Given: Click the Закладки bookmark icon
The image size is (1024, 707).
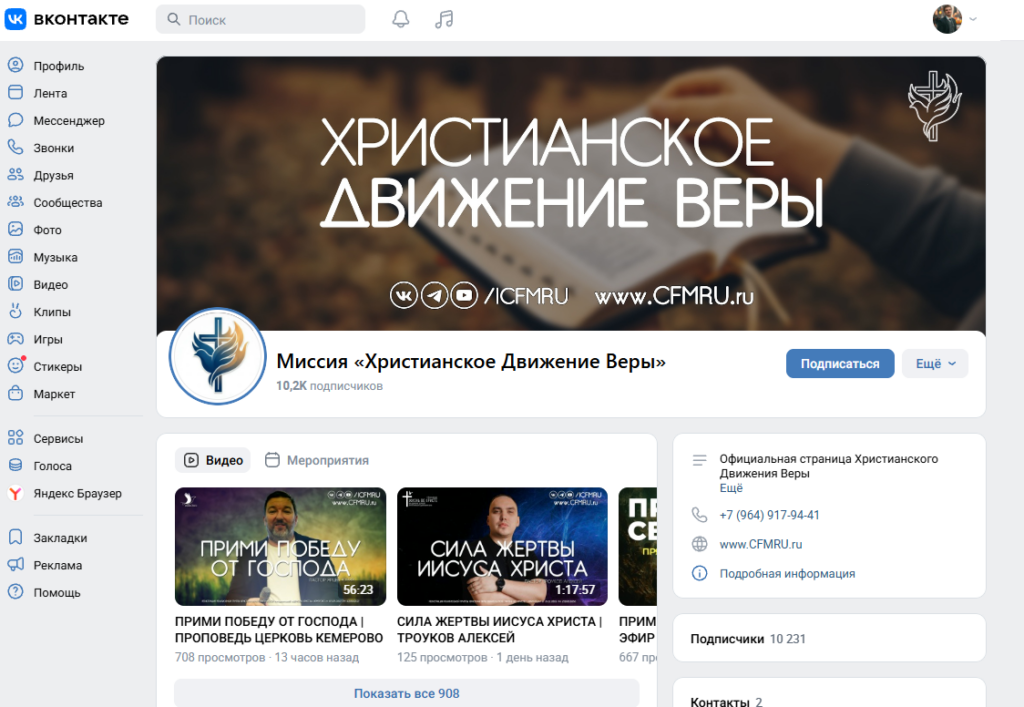Looking at the screenshot, I should 16,537.
